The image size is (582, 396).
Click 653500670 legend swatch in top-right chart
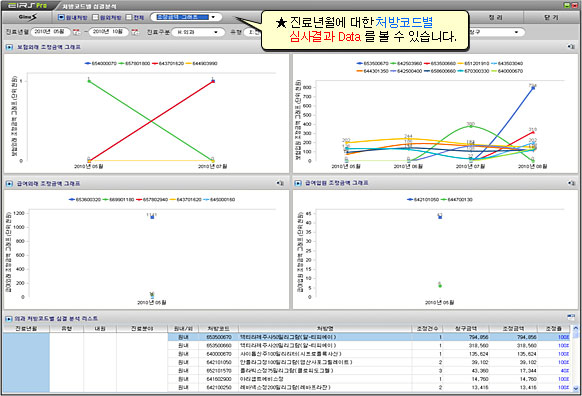tap(359, 63)
